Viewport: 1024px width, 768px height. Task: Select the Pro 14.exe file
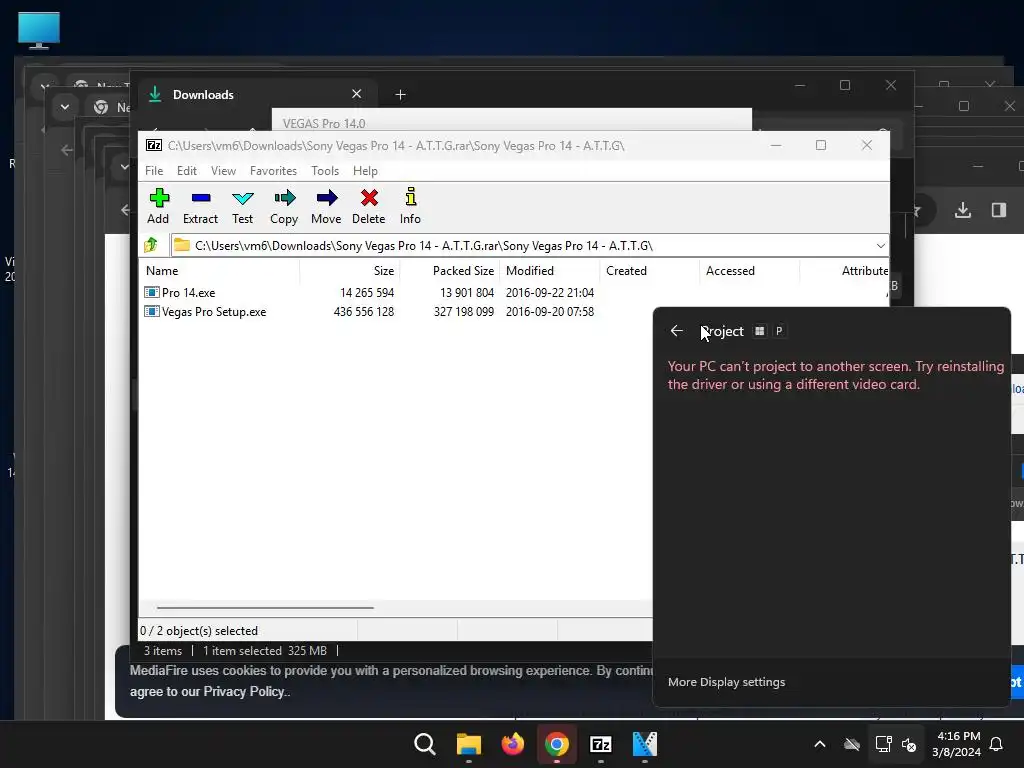point(188,293)
